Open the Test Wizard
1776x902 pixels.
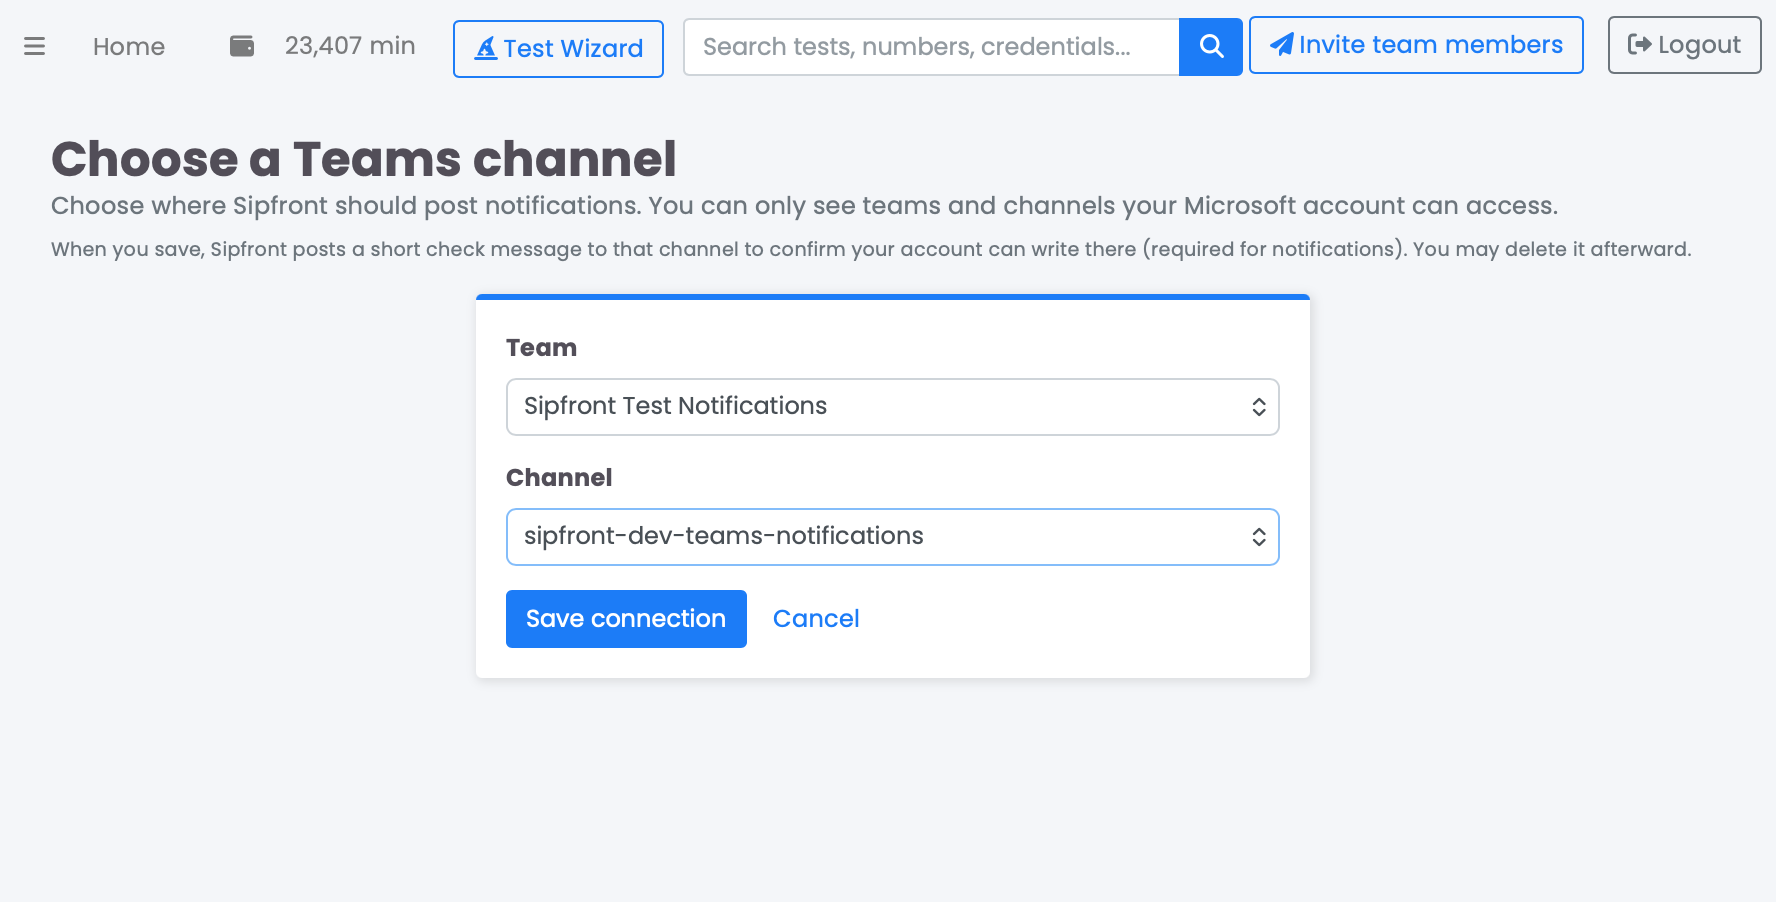click(558, 47)
